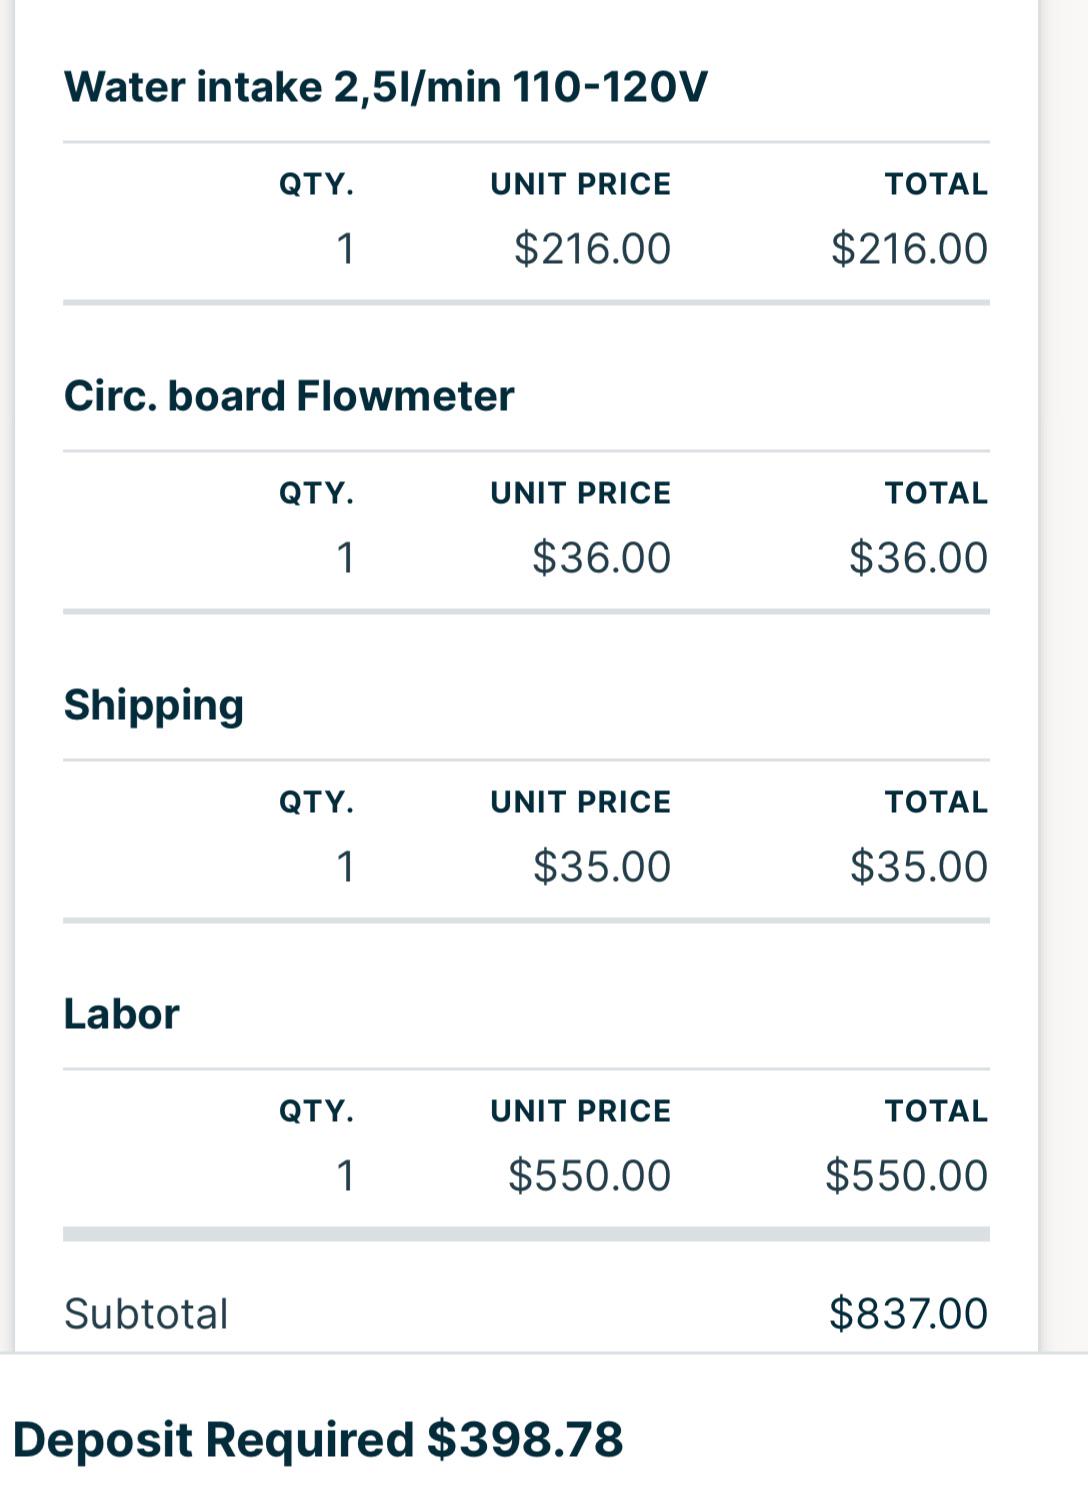This screenshot has height=1497, width=1088.
Task: Click the Subtotal label
Action: [x=146, y=1314]
